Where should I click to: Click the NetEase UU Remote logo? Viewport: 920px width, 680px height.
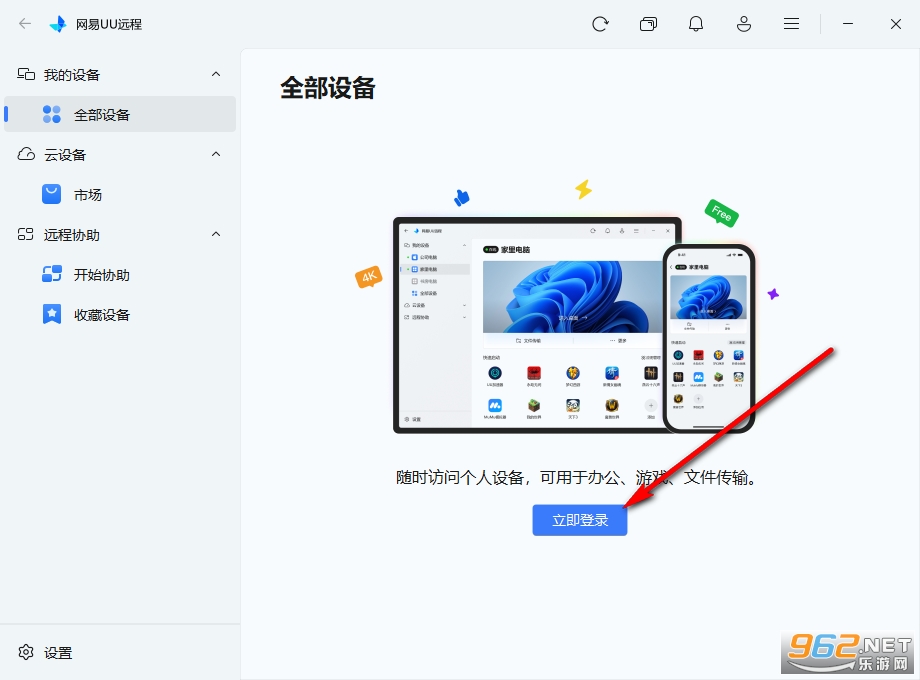(x=58, y=24)
